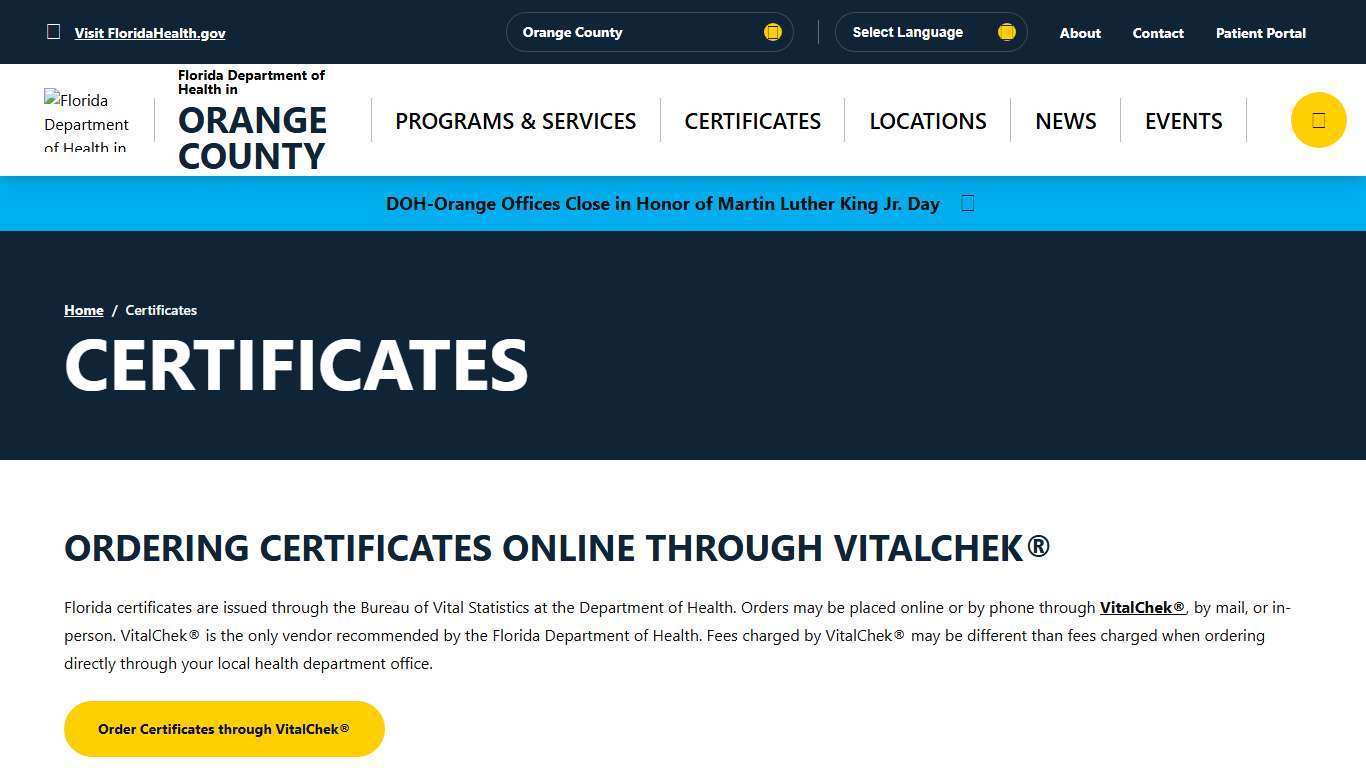Open the CERTIFICATES navigation menu
1366x768 pixels.
coord(752,120)
